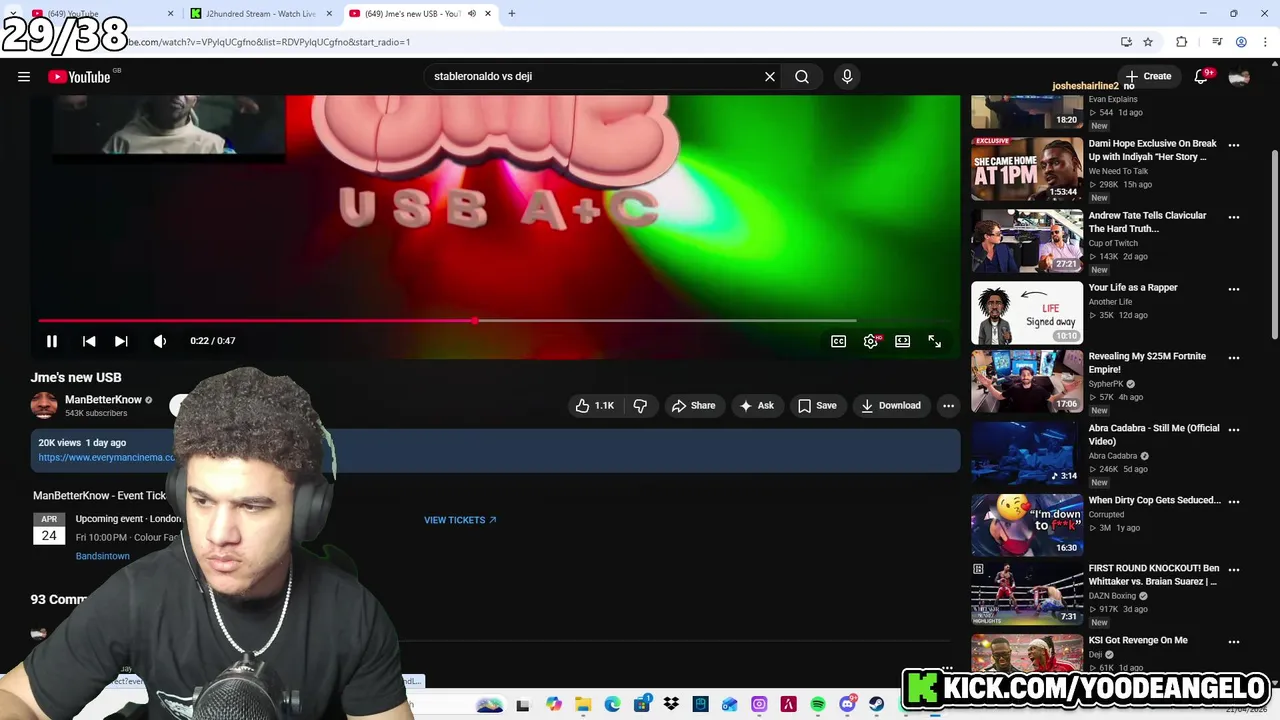
Task: Seek along the red video progress bar
Action: coord(447,321)
